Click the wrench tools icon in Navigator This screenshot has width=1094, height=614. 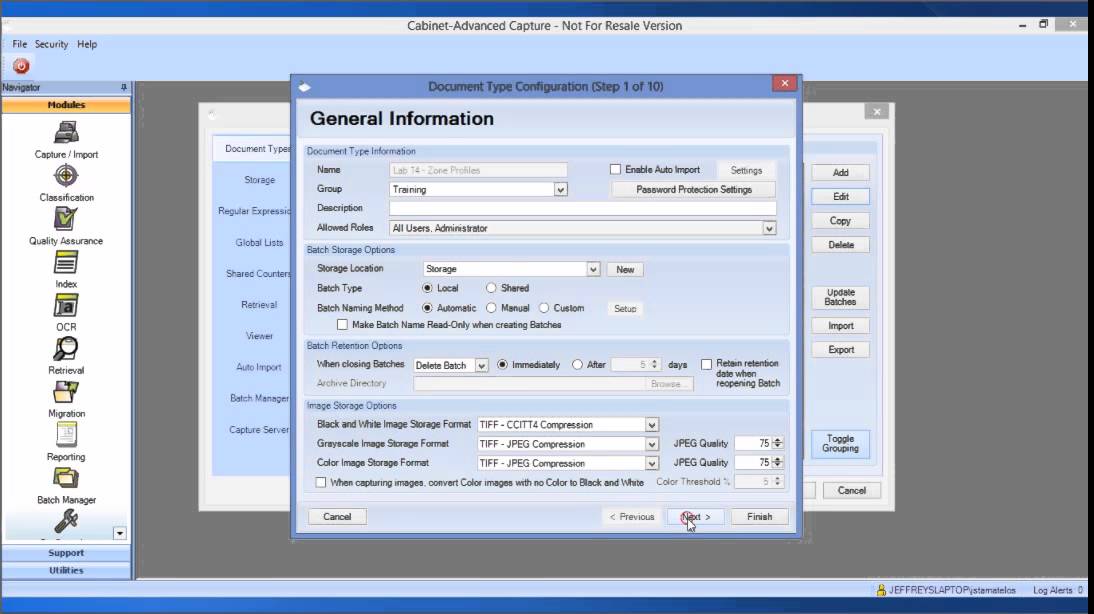[x=66, y=521]
